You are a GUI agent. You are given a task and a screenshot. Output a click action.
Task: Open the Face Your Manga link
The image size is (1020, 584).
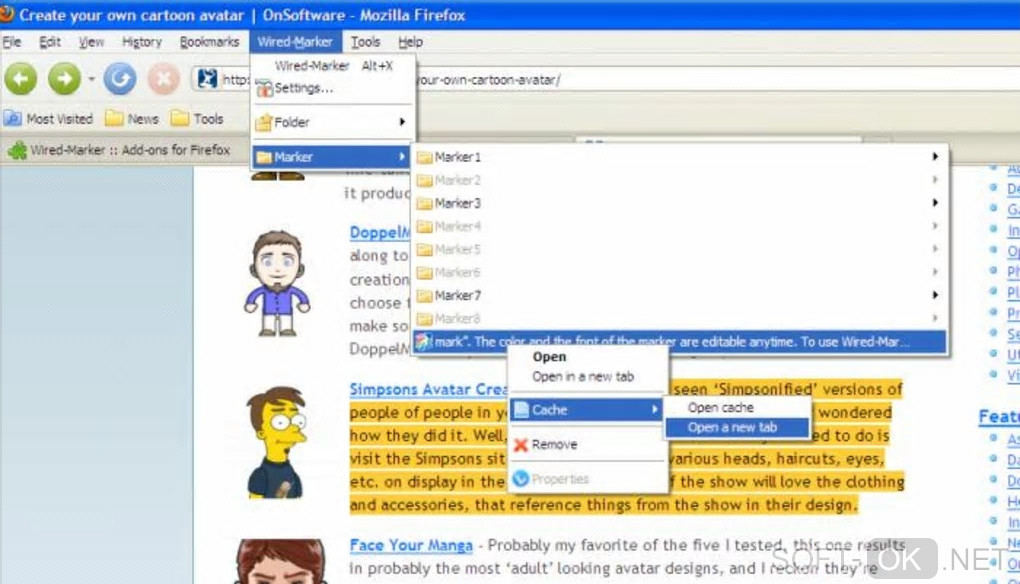click(x=410, y=546)
